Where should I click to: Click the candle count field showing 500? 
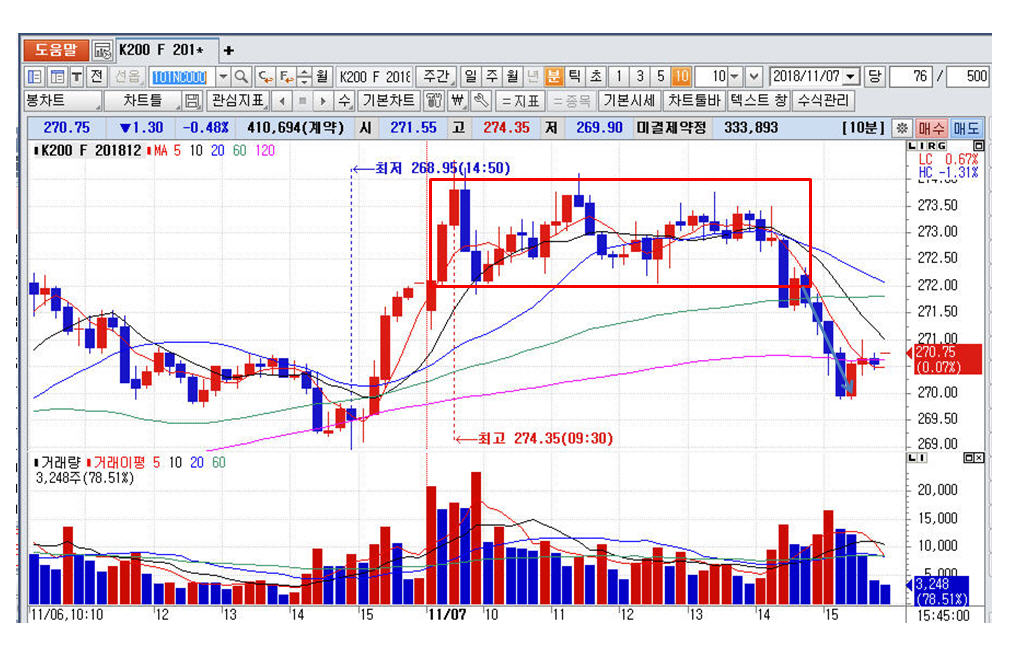coord(966,76)
